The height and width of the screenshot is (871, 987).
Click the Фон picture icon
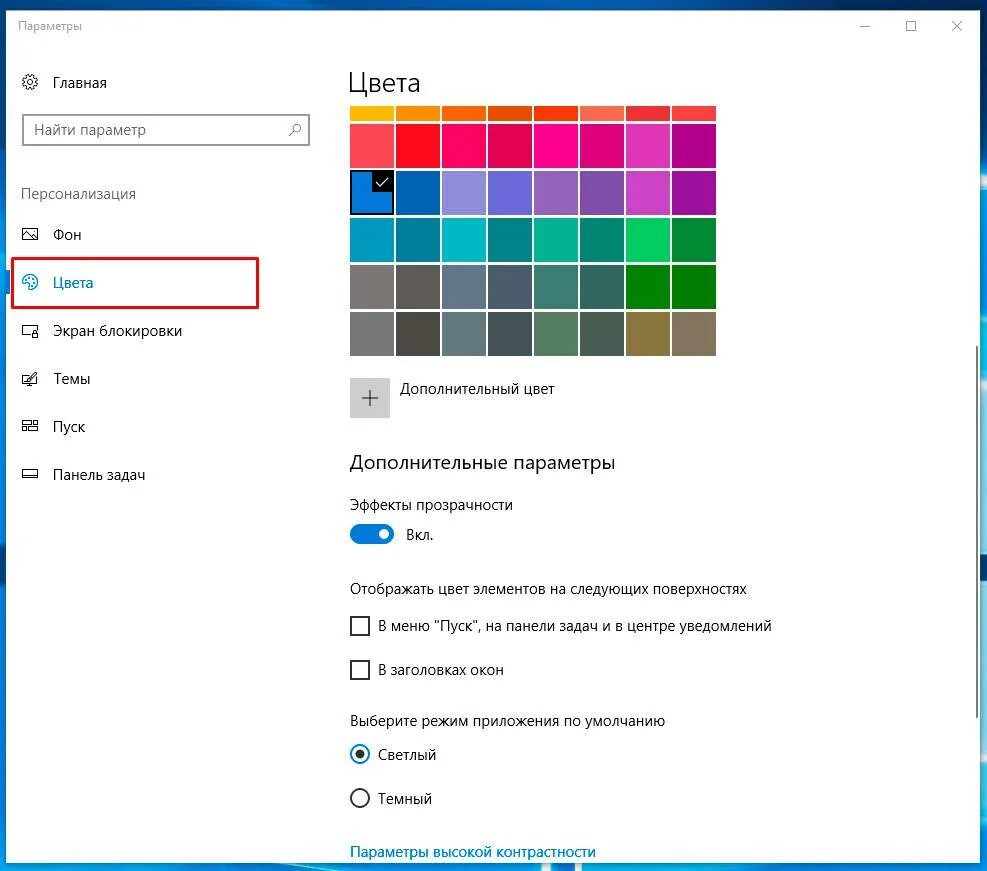[x=30, y=234]
